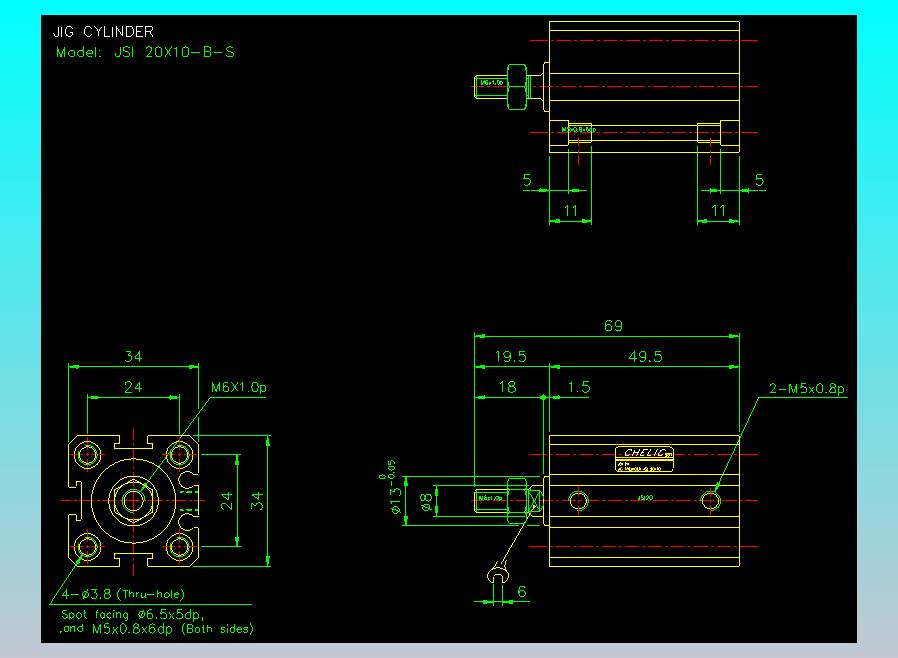Click the hex nut in the front view
This screenshot has width=898, height=658.
[x=133, y=498]
